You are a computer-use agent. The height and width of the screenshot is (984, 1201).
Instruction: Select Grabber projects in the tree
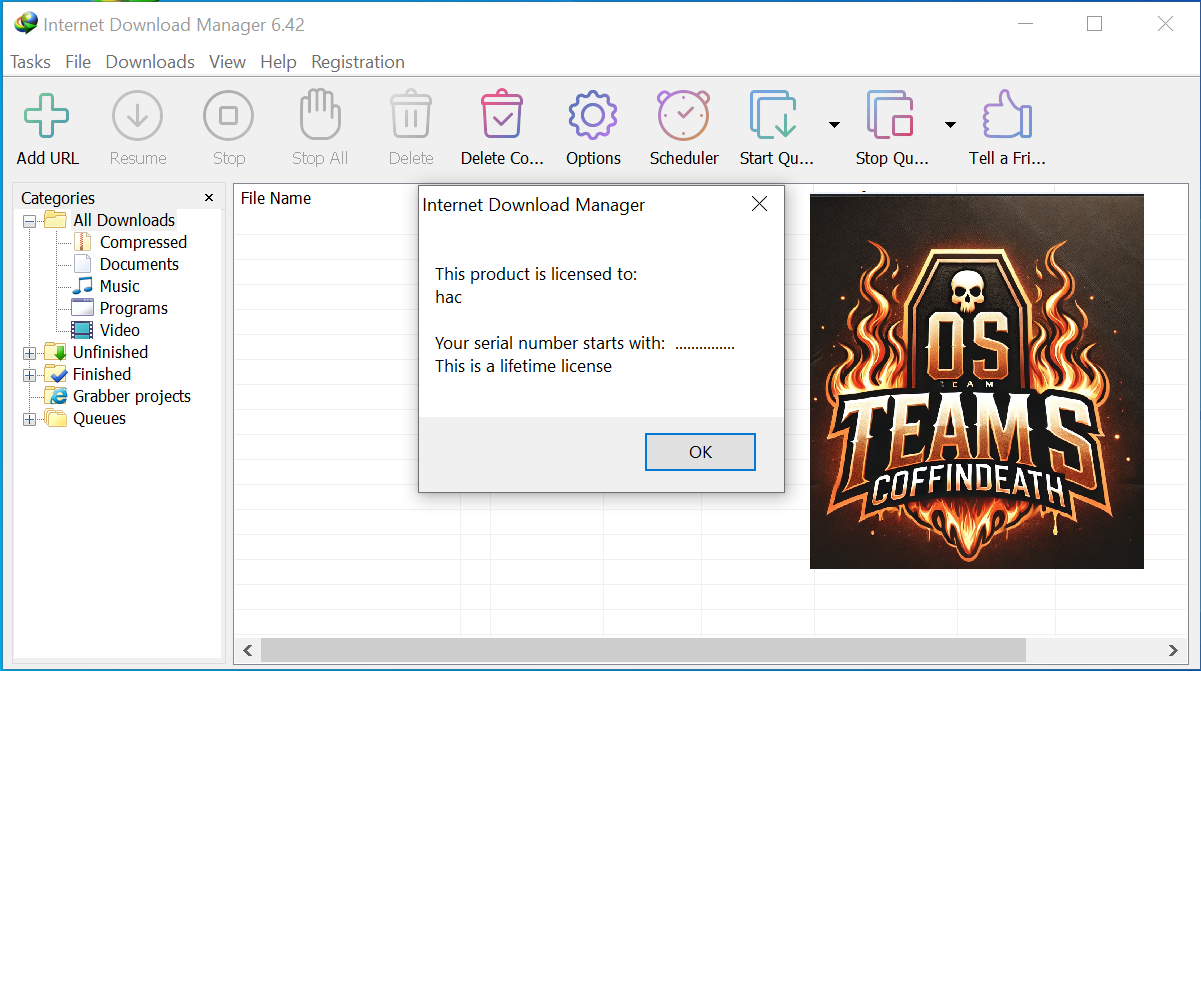[x=131, y=396]
